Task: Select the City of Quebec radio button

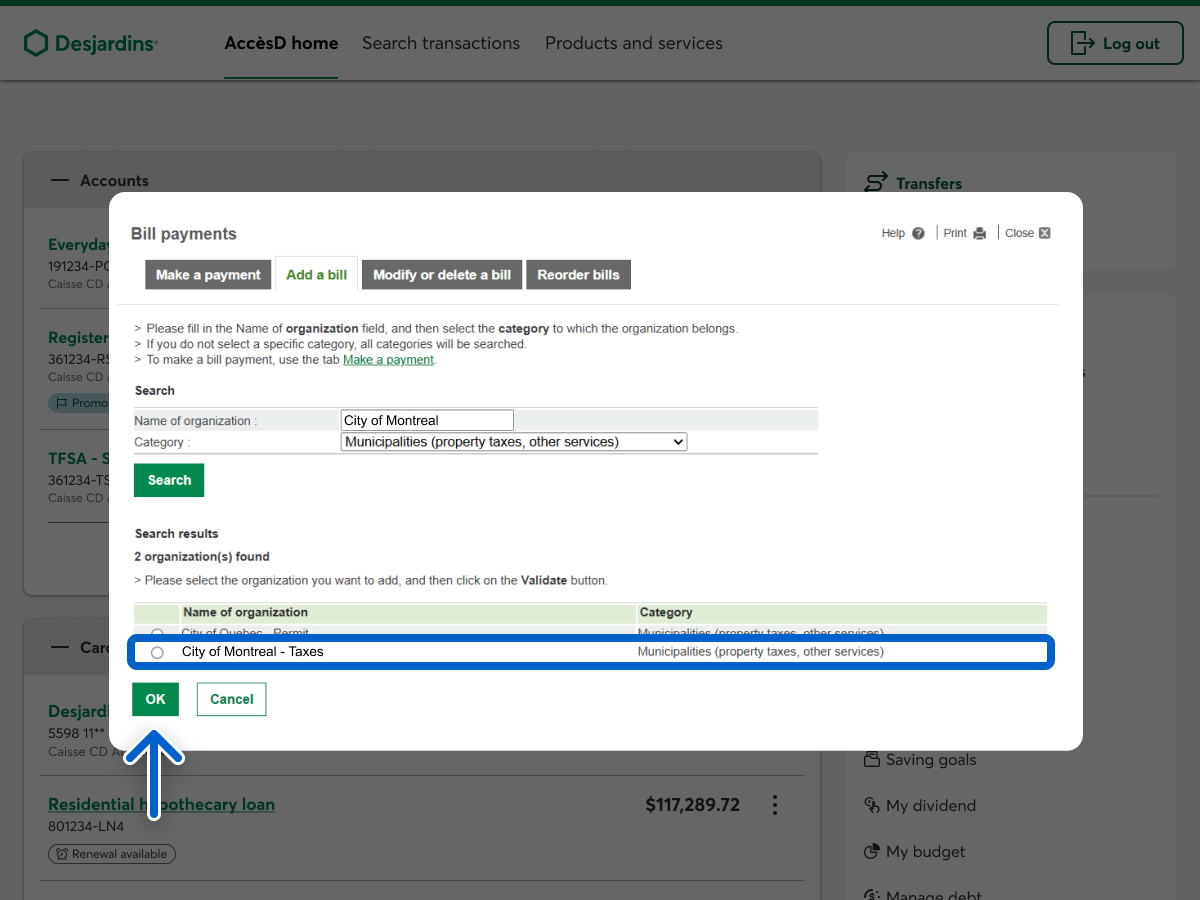Action: 157,633
